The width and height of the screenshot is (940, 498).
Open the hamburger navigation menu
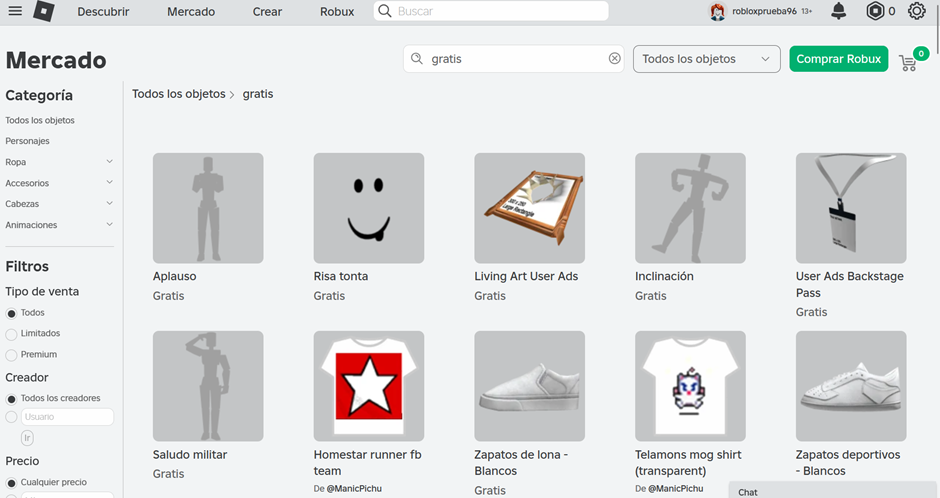[x=15, y=11]
